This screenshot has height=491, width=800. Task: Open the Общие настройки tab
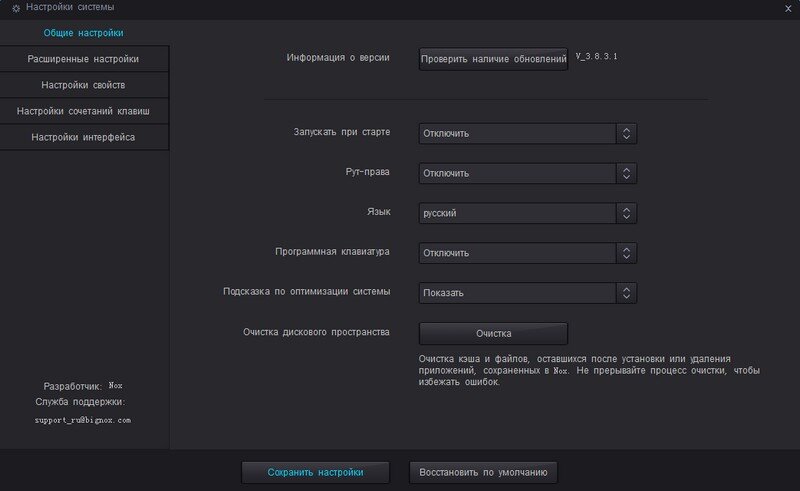83,33
